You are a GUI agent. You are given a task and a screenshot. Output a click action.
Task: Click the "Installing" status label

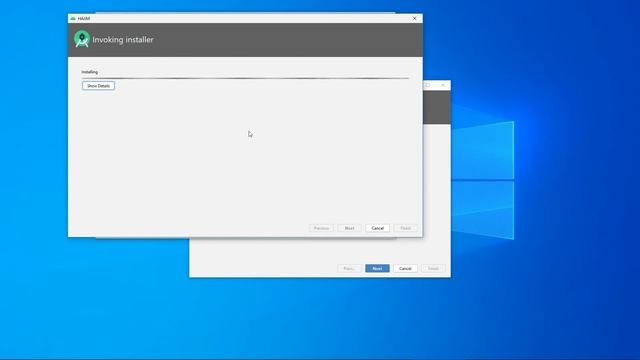[x=89, y=72]
